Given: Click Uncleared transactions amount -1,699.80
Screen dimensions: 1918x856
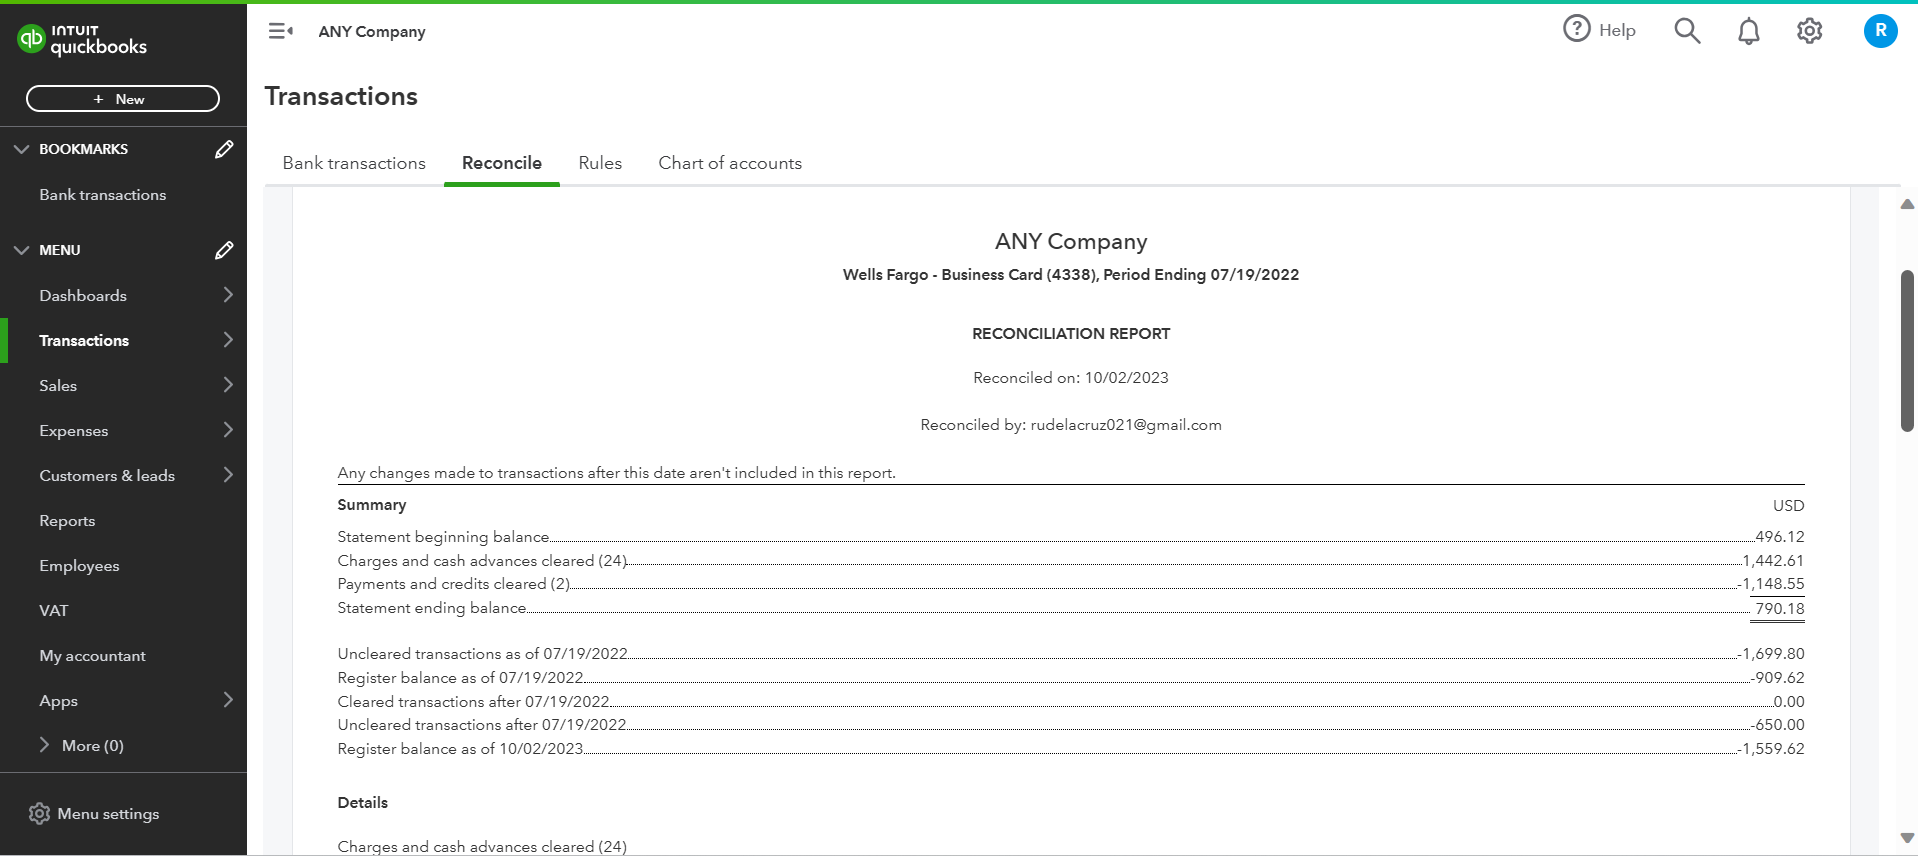Looking at the screenshot, I should pyautogui.click(x=1771, y=654).
